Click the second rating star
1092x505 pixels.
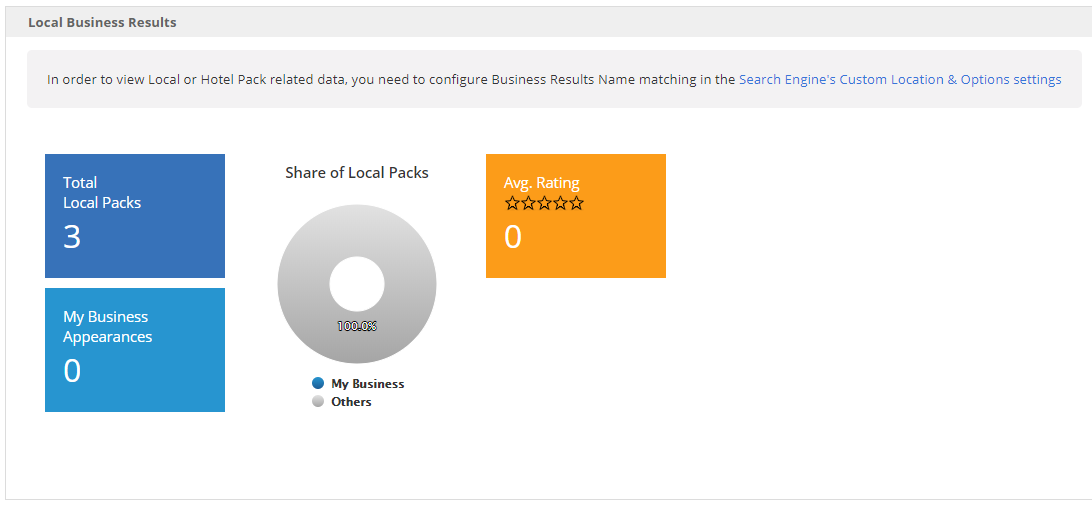pyautogui.click(x=529, y=203)
